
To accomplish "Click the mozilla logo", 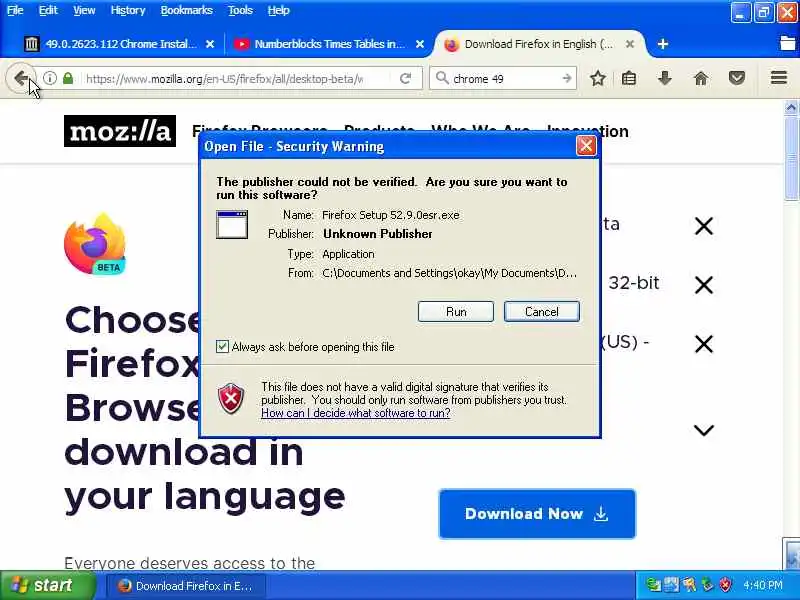I will click(120, 131).
